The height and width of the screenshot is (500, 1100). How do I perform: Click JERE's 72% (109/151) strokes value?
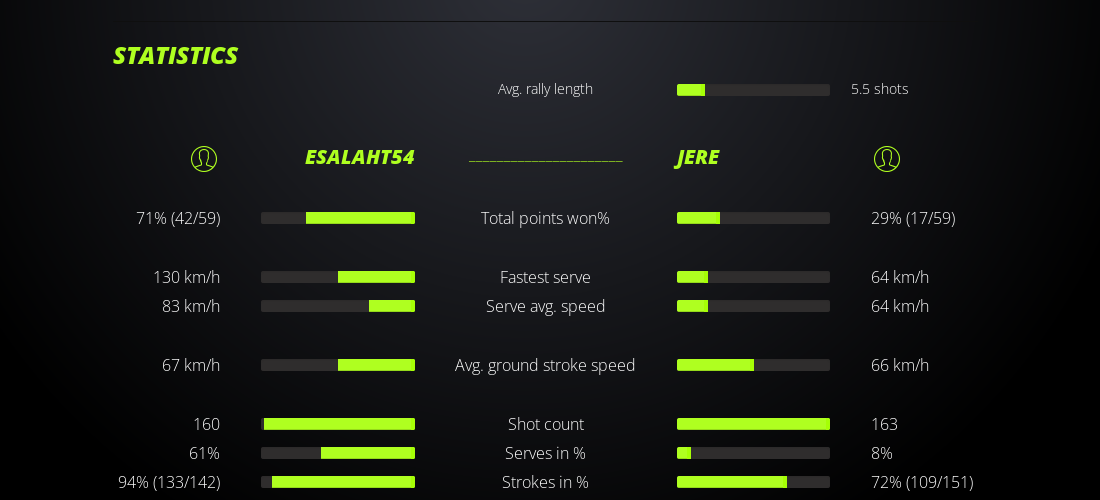coord(922,482)
